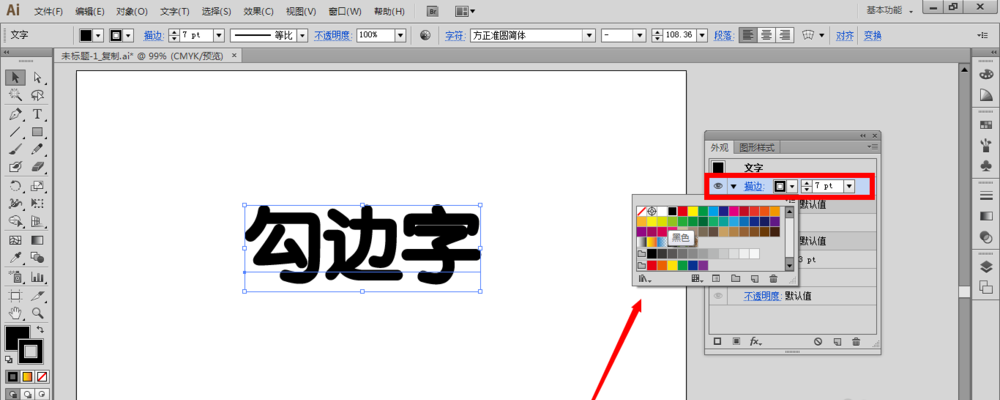Viewport: 1000px width, 400px height.
Task: Select the Eraser tool
Action: [x=37, y=167]
